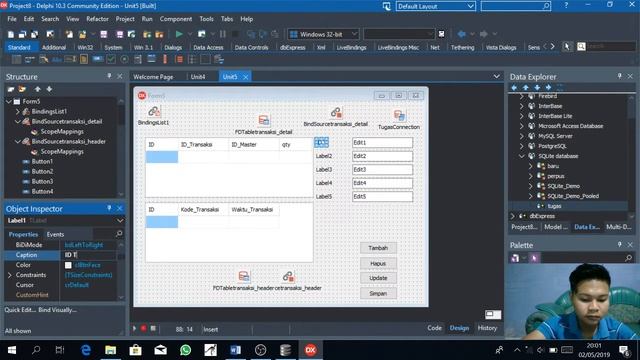This screenshot has width=640, height=360.
Task: Click the Edit3 input field on the form
Action: (382, 169)
